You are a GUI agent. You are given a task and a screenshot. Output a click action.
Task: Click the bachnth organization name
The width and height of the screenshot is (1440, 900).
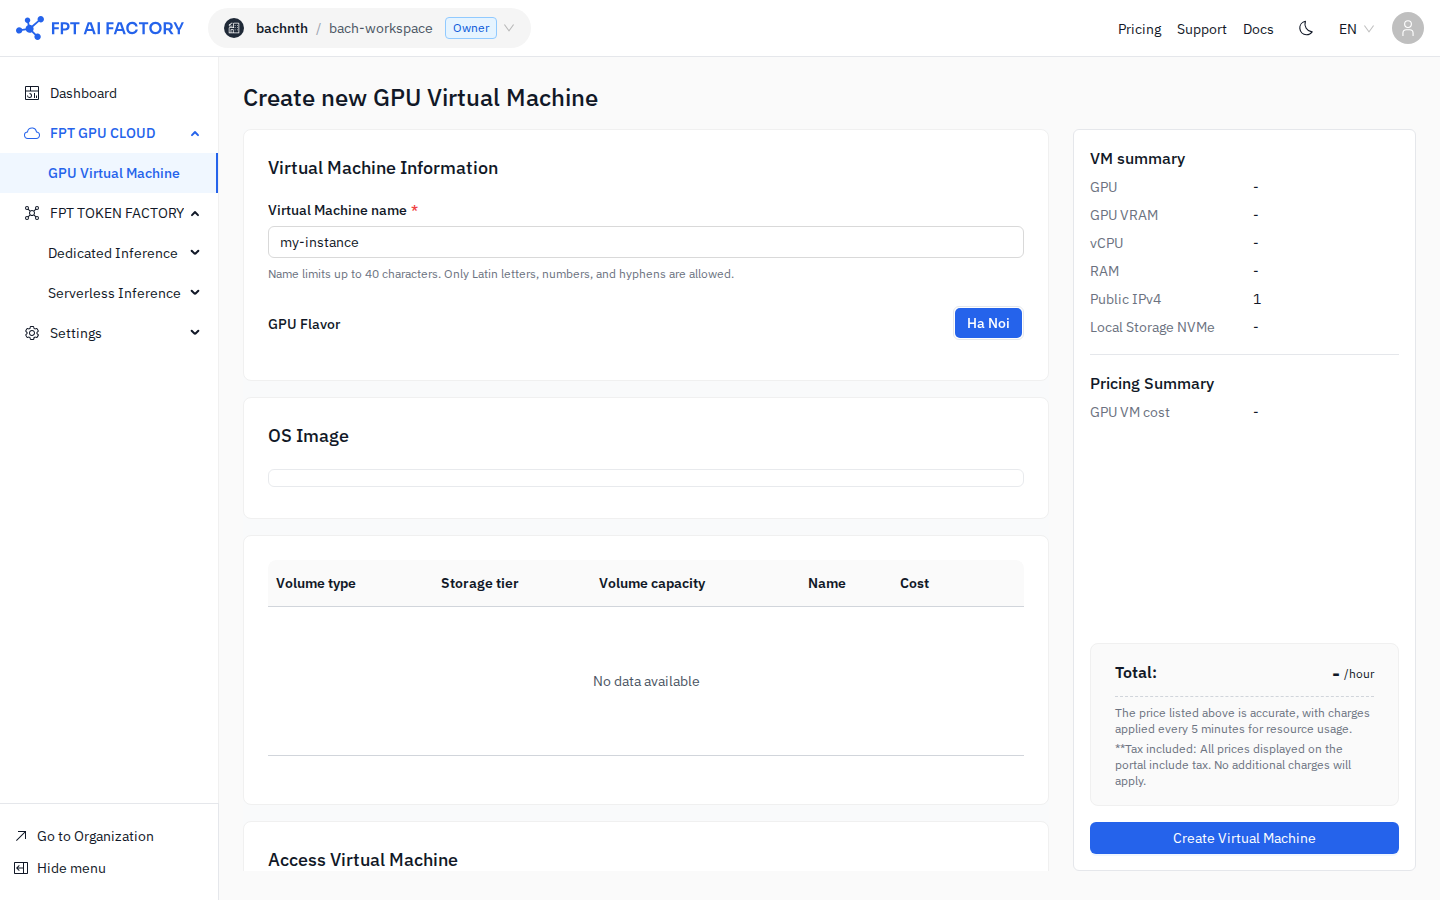282,28
